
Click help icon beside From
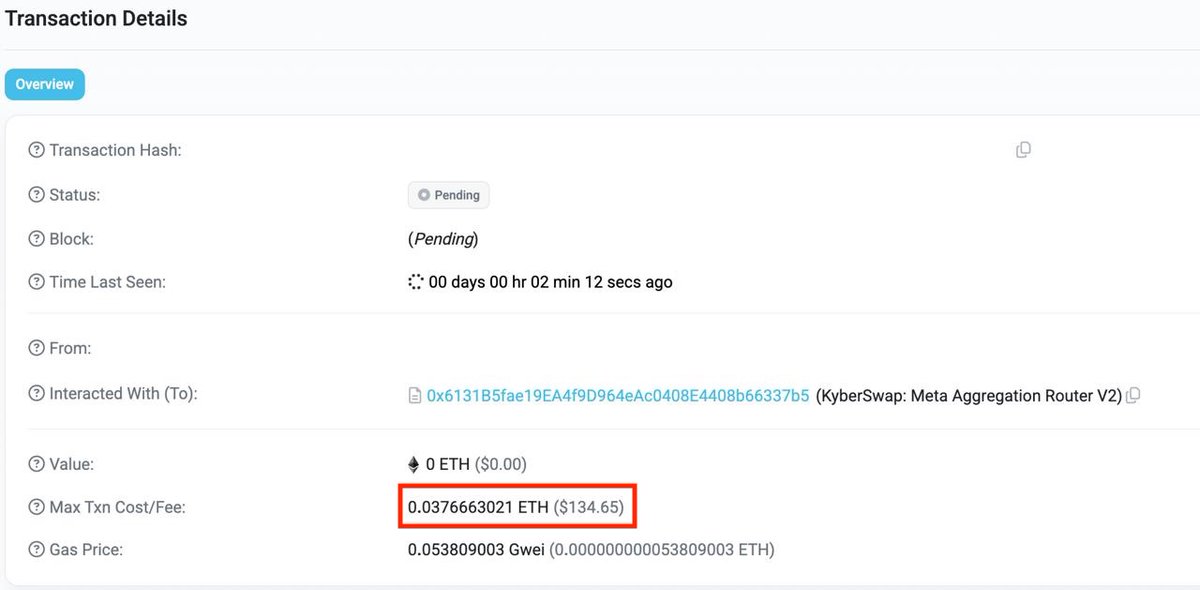tap(36, 349)
